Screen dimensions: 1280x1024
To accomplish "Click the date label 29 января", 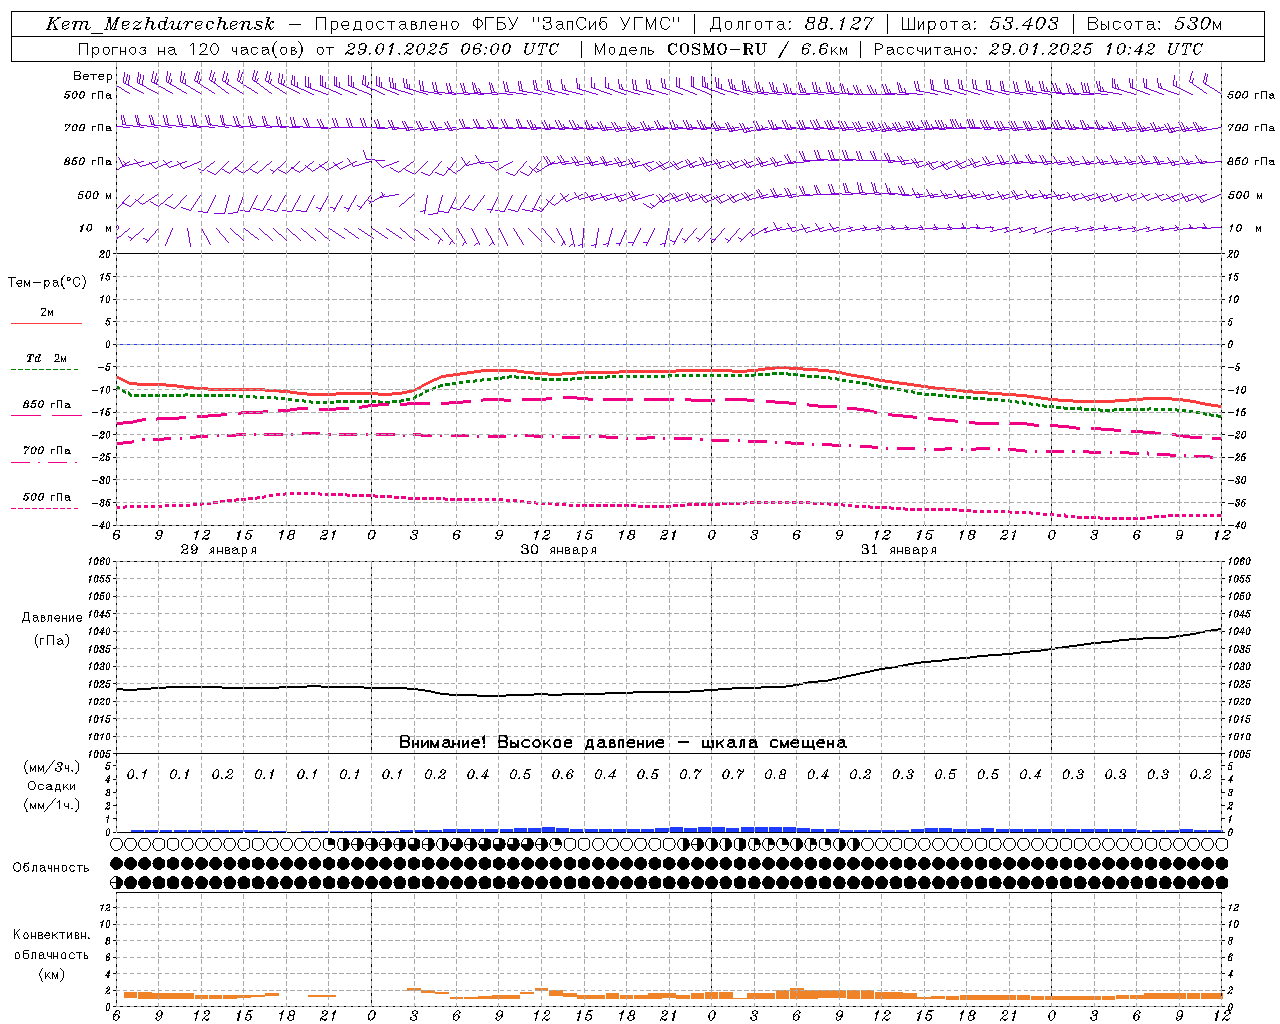I will [x=218, y=550].
